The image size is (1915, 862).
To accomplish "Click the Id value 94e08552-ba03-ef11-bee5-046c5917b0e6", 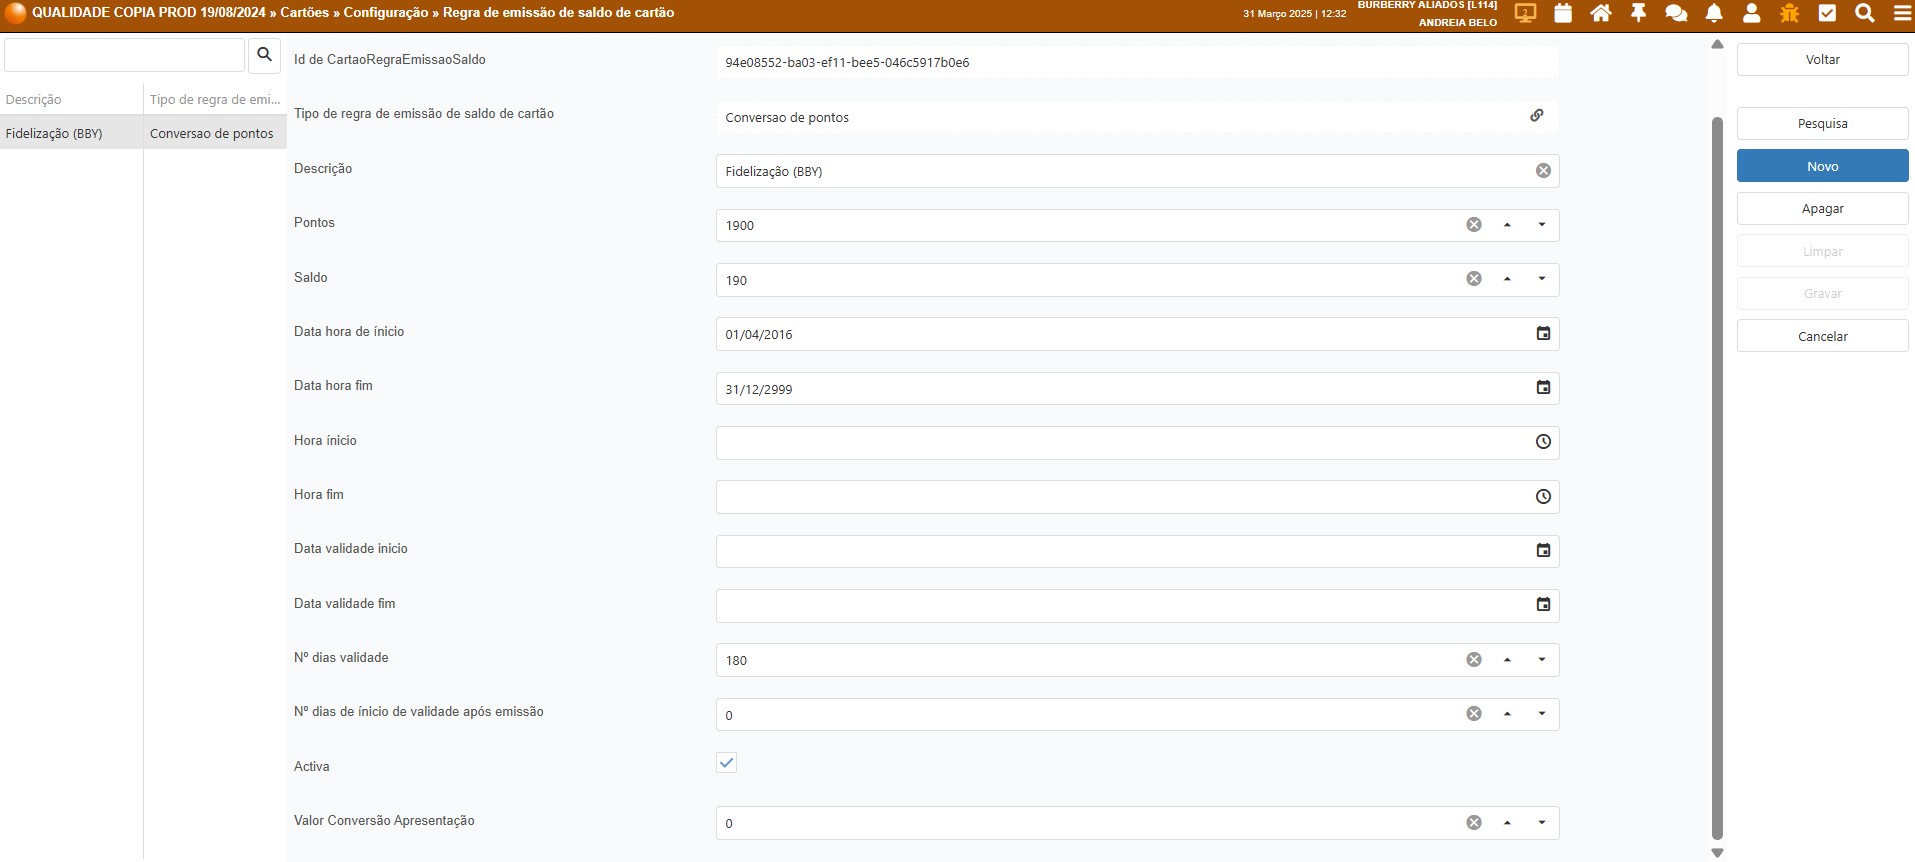I will 847,62.
